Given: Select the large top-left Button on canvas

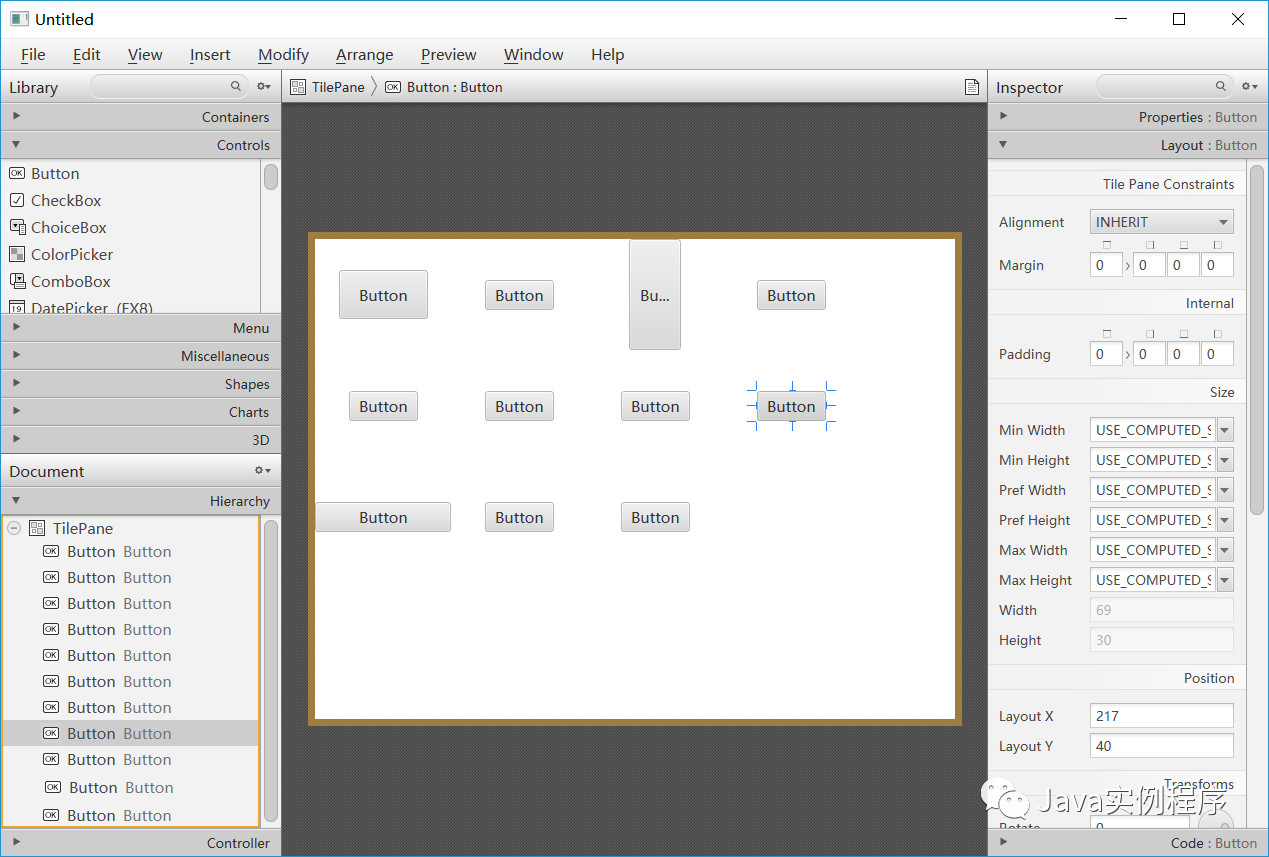Looking at the screenshot, I should [383, 295].
